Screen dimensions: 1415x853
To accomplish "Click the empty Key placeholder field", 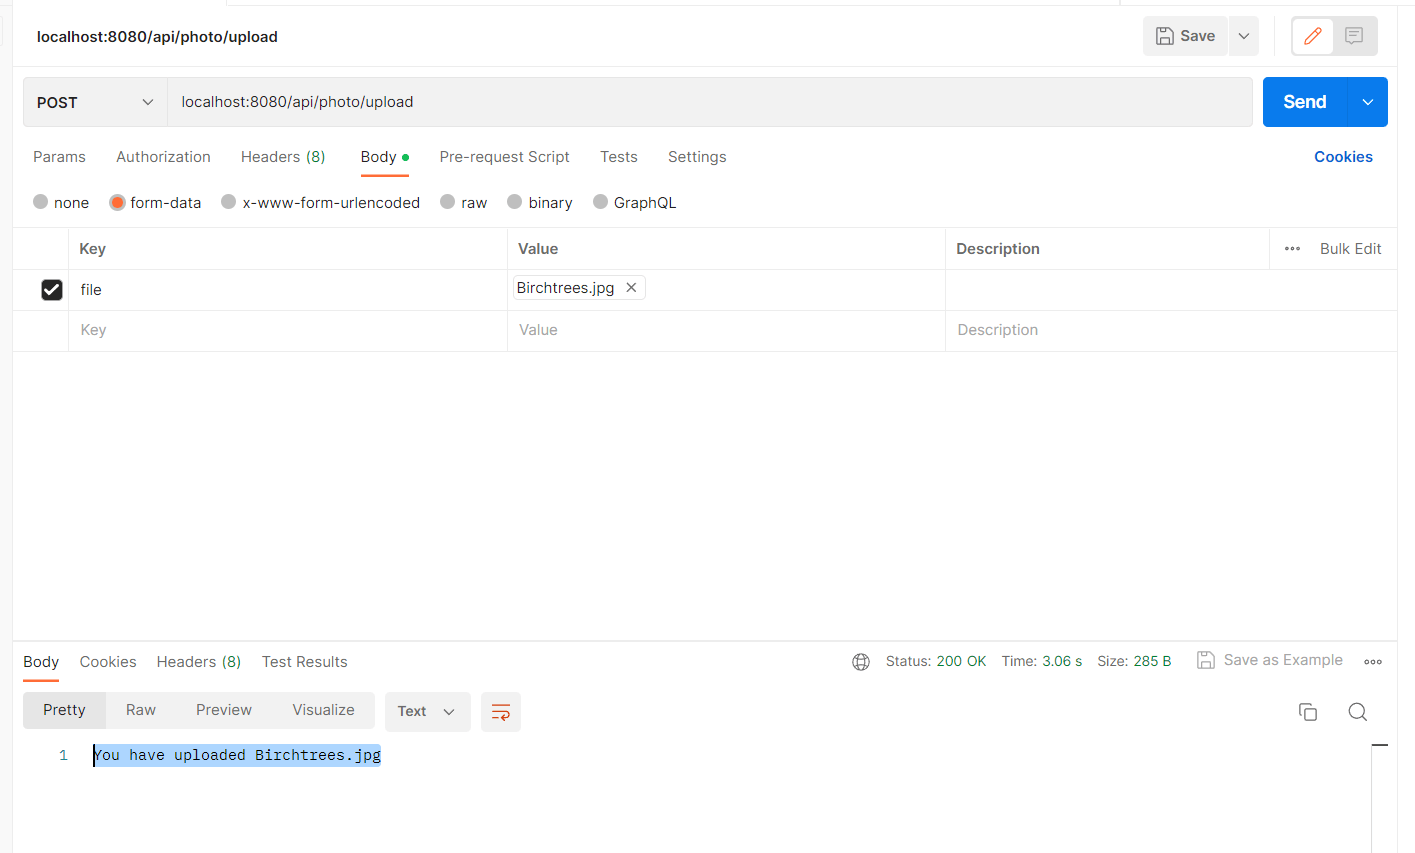I will 288,330.
